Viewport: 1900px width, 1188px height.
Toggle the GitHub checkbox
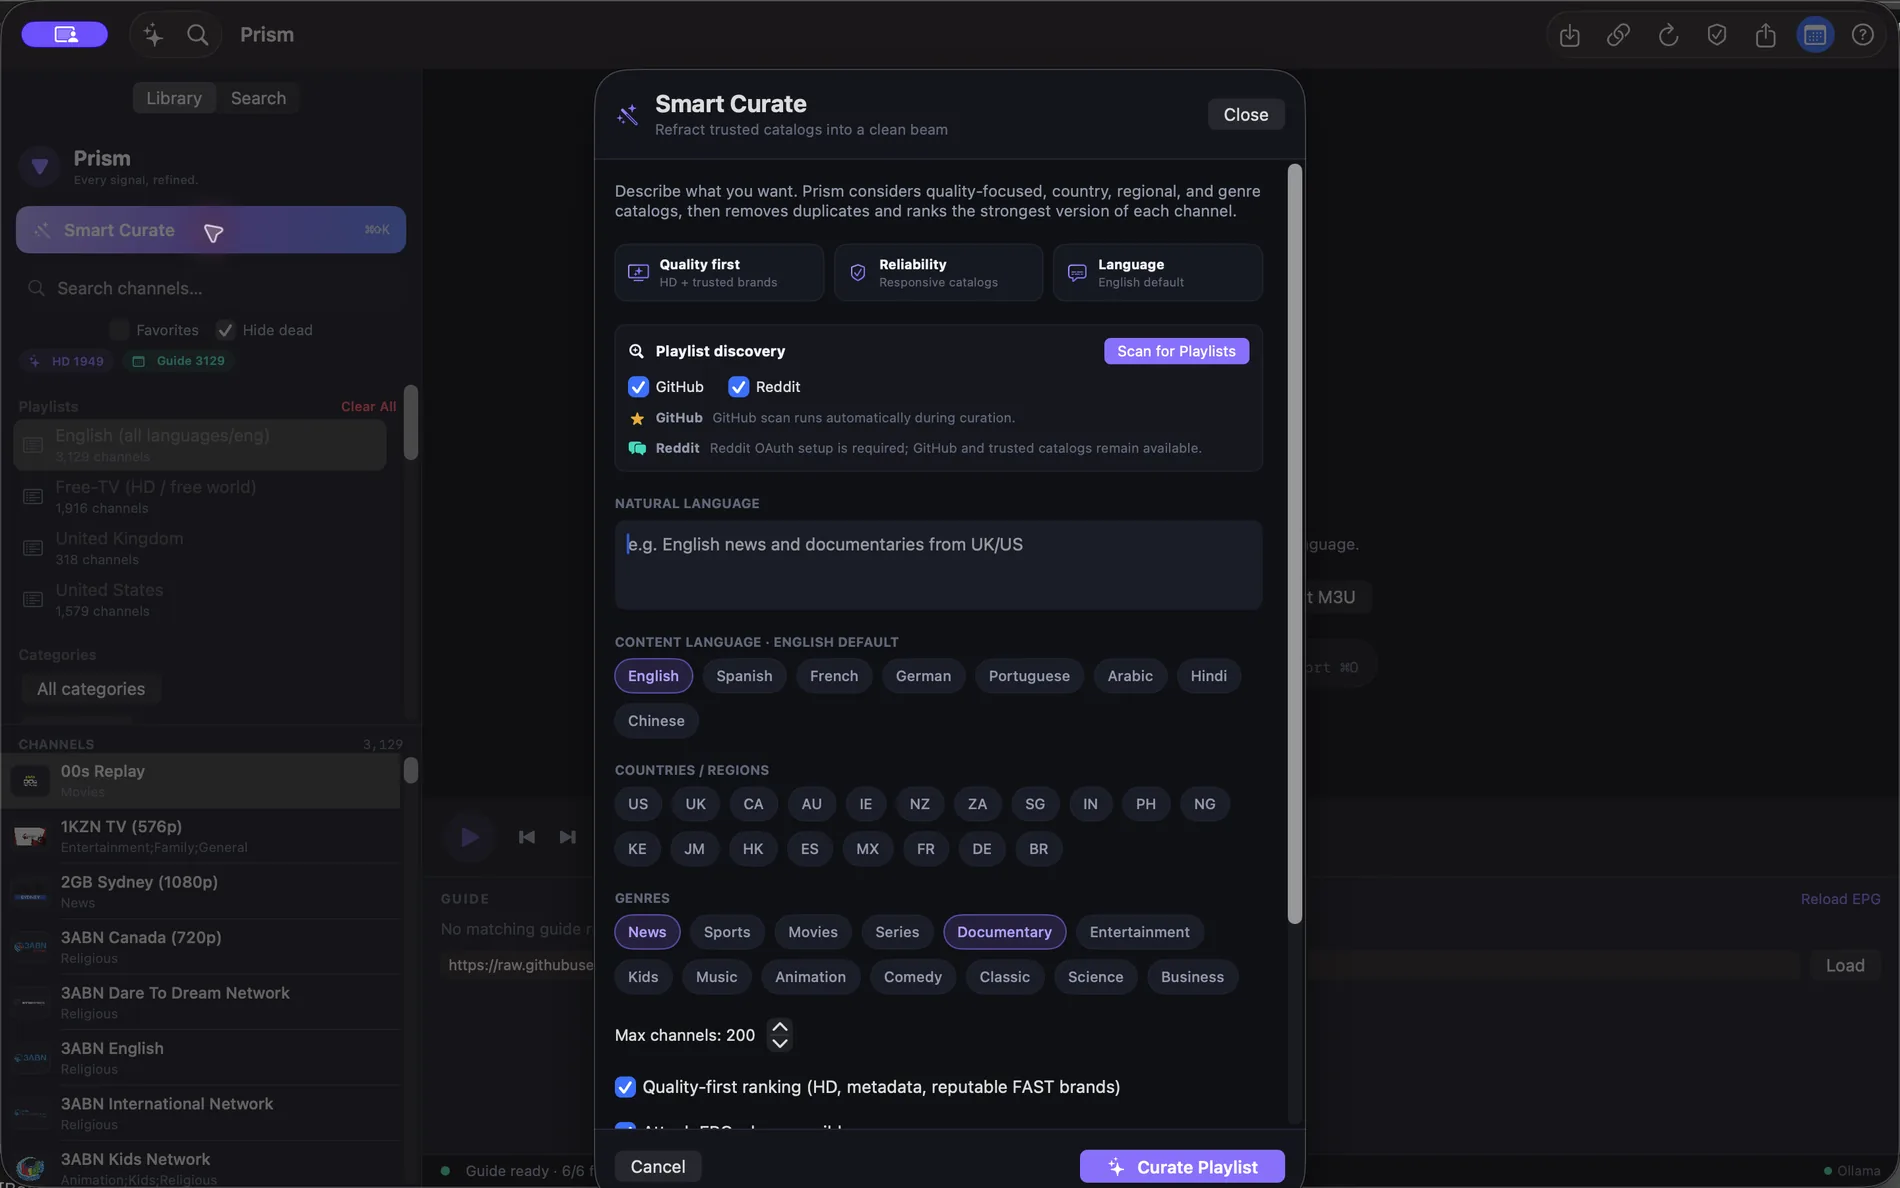(638, 387)
